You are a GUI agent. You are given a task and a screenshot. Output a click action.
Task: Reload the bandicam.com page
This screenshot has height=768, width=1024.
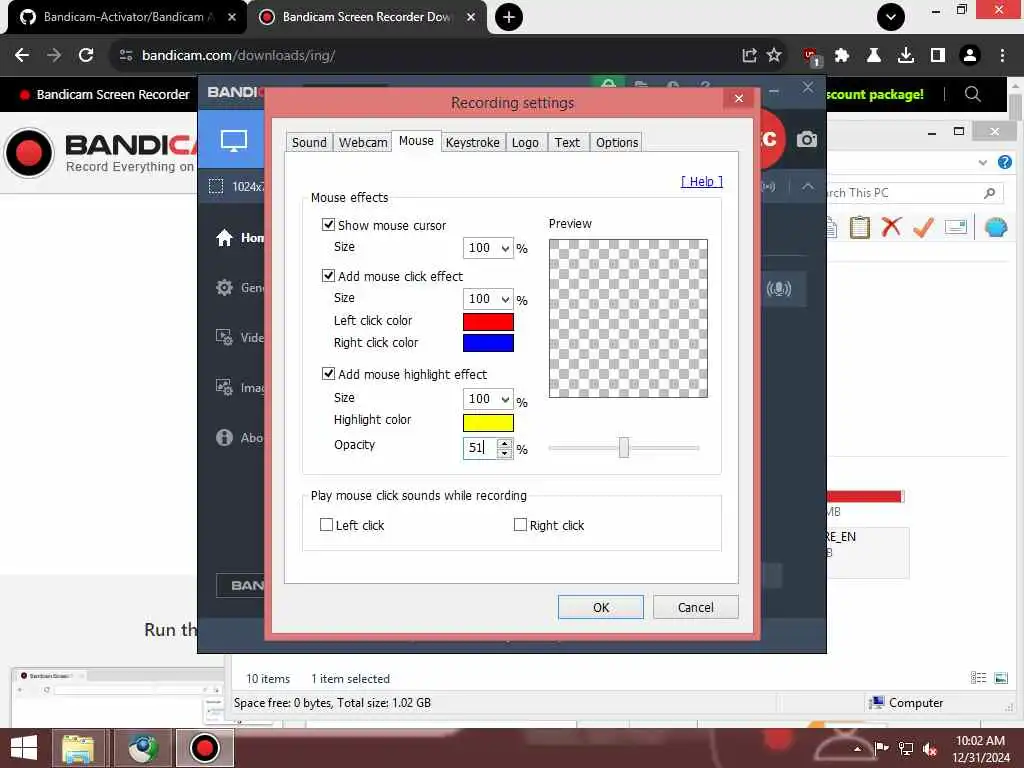pyautogui.click(x=86, y=55)
